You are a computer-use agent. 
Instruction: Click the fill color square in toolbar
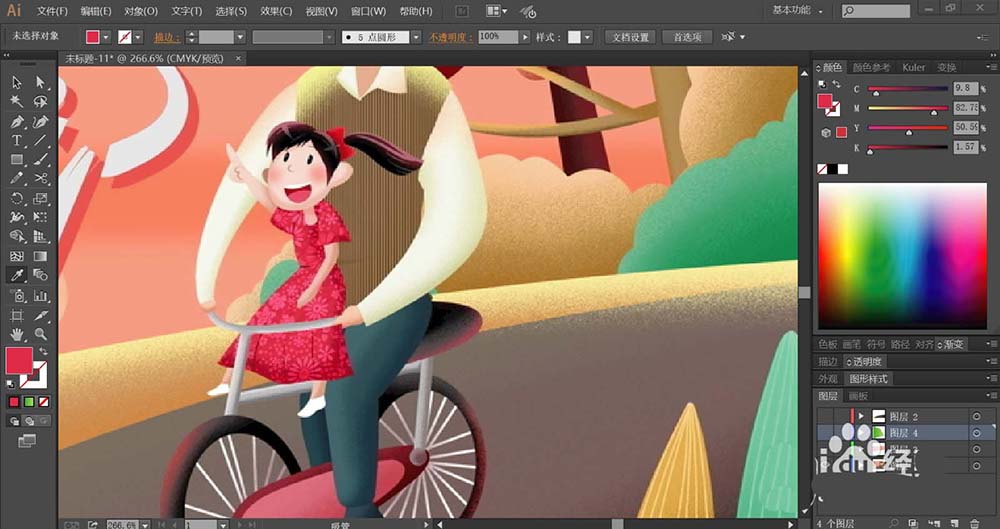(19, 361)
